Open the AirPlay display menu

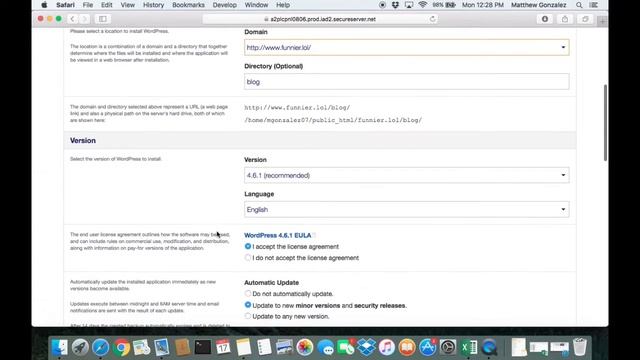tap(409, 5)
